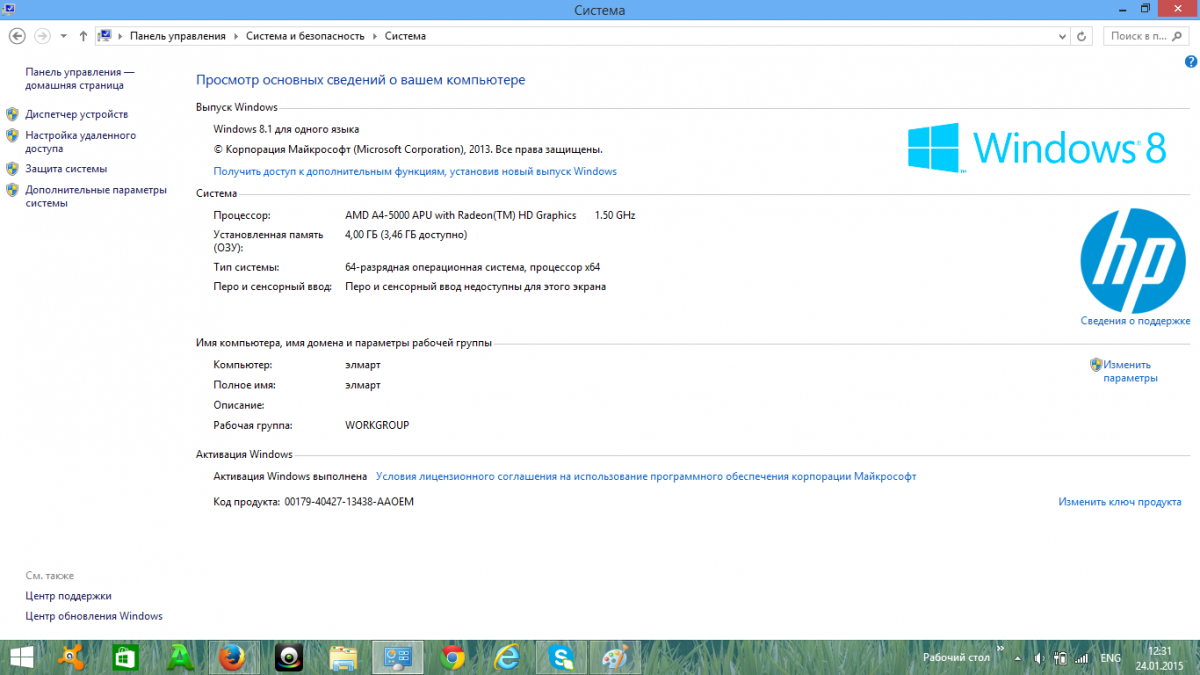The image size is (1200, 675).
Task: Open Avast antivirus from taskbar
Action: point(73,657)
